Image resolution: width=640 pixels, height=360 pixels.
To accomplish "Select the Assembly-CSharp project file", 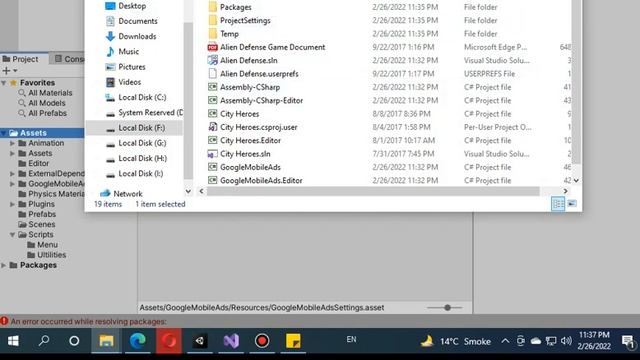I will pyautogui.click(x=250, y=87).
